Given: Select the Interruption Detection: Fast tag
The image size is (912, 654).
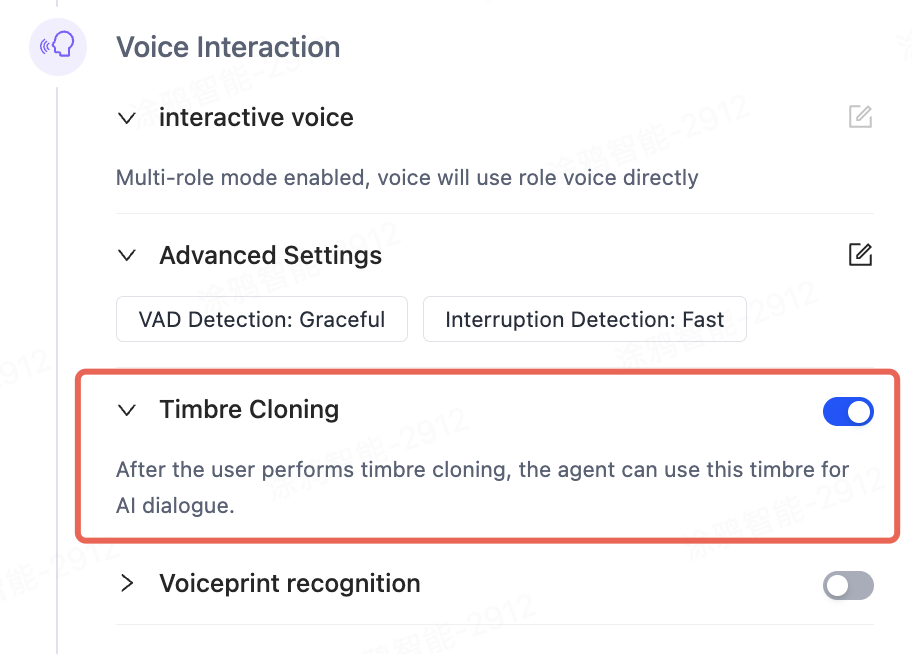Looking at the screenshot, I should pyautogui.click(x=585, y=319).
